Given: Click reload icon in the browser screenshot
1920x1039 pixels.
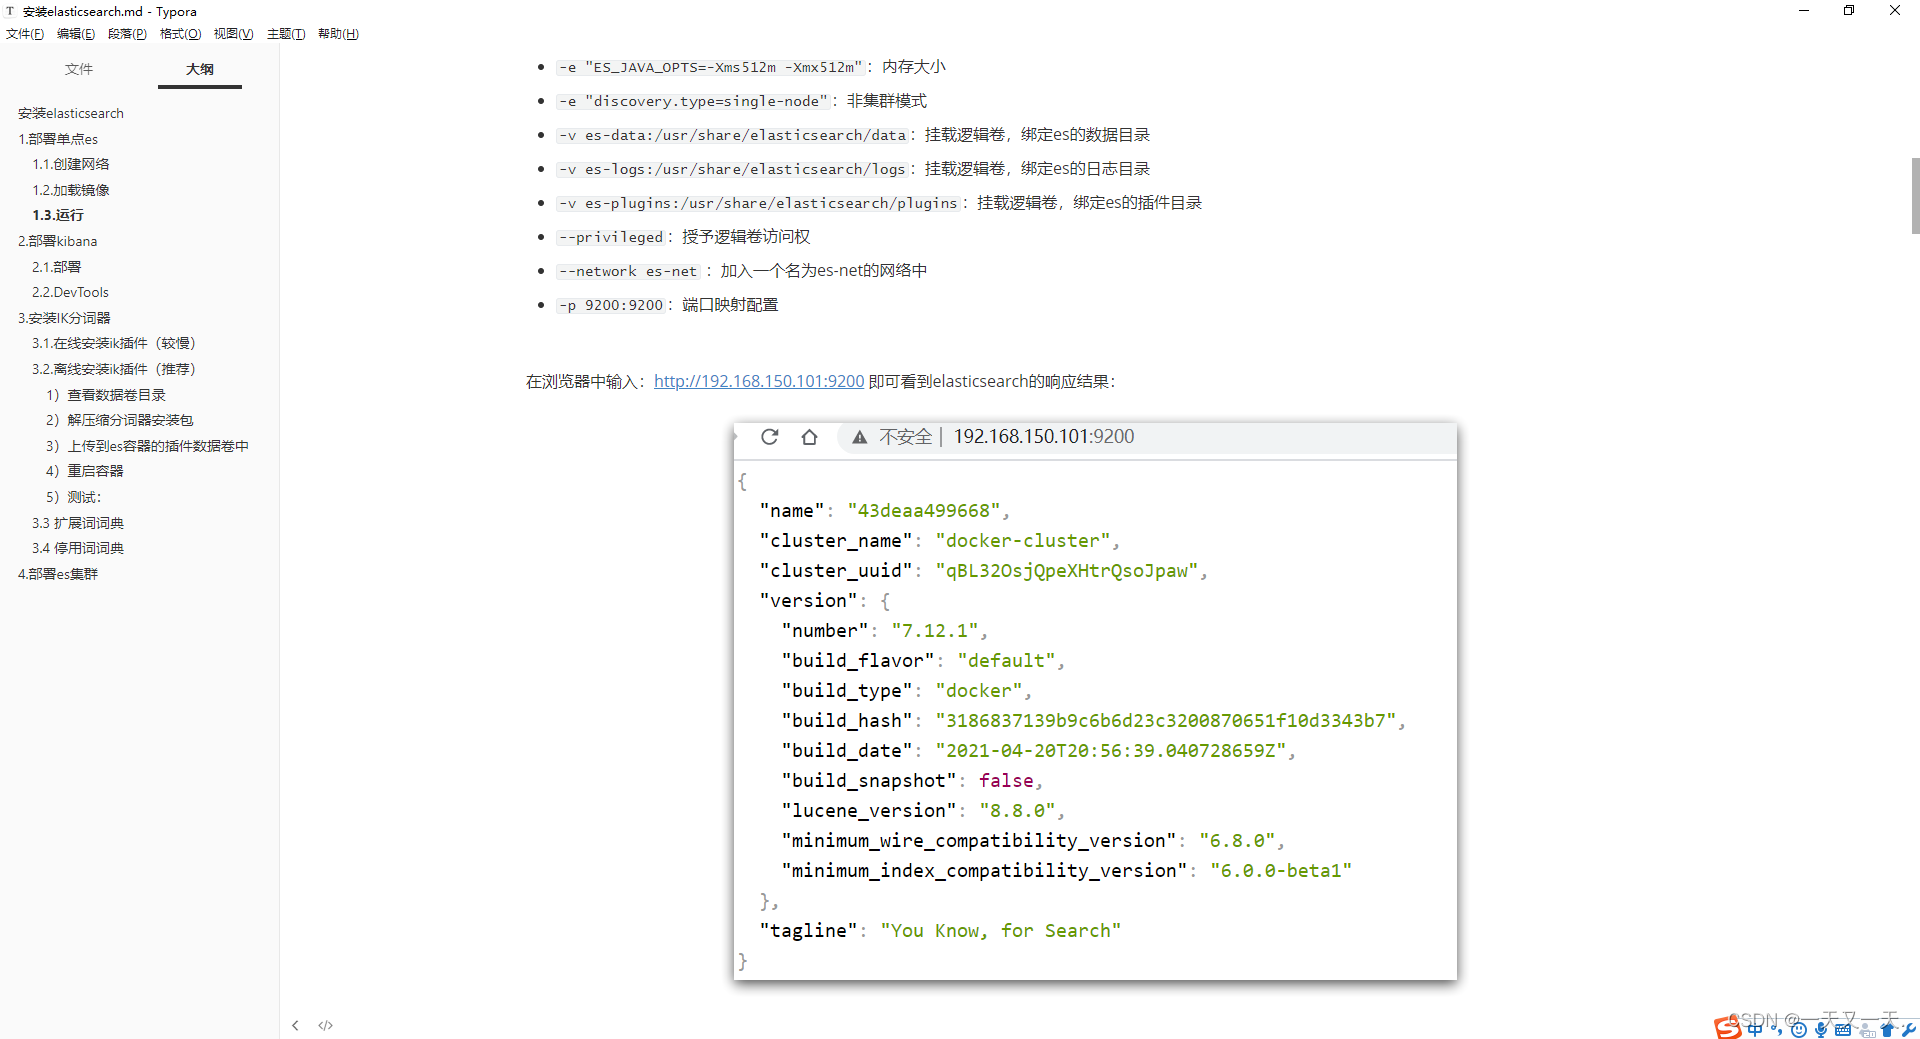Looking at the screenshot, I should click(x=769, y=437).
